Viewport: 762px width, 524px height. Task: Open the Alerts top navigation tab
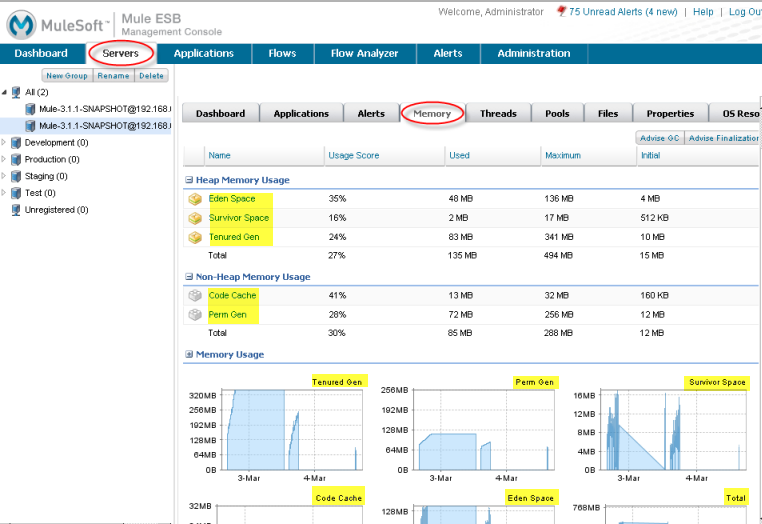(447, 54)
